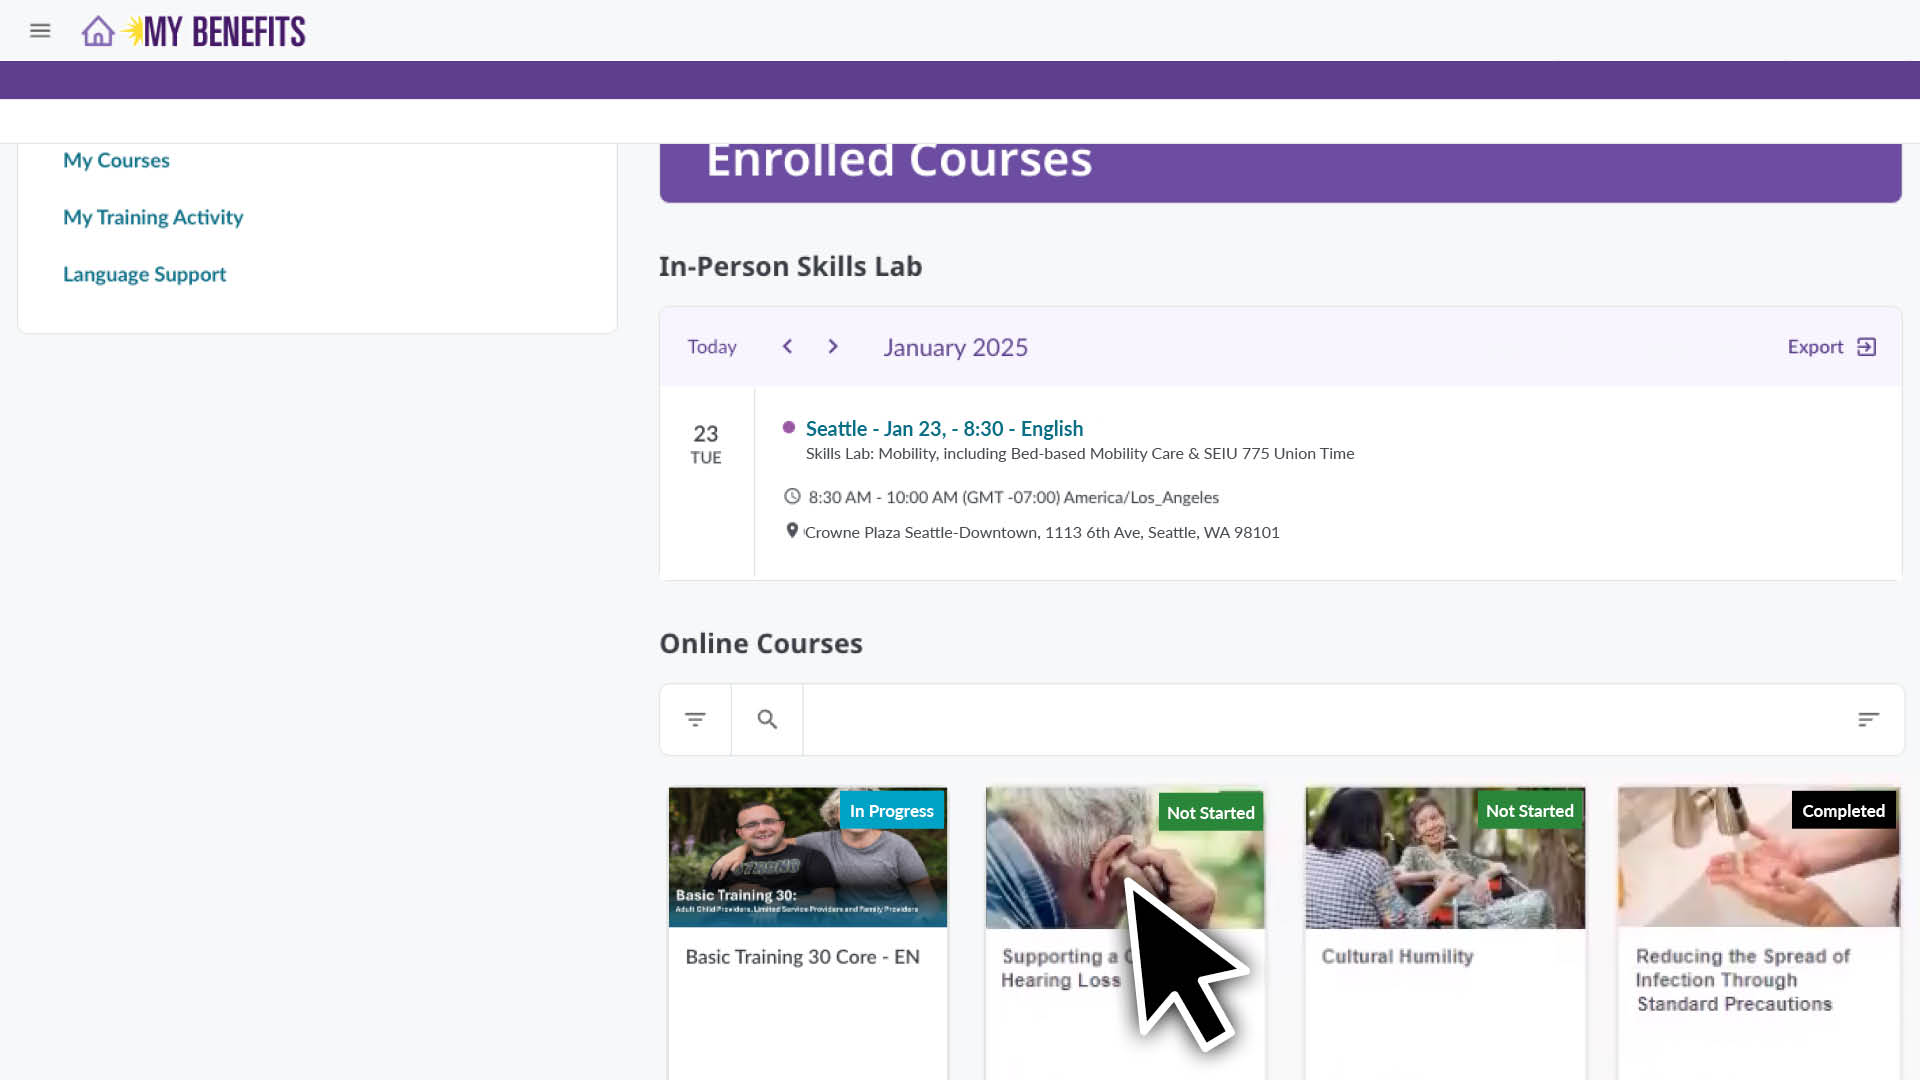The width and height of the screenshot is (1920, 1080).
Task: Click the Export calendar icon
Action: click(x=1866, y=347)
